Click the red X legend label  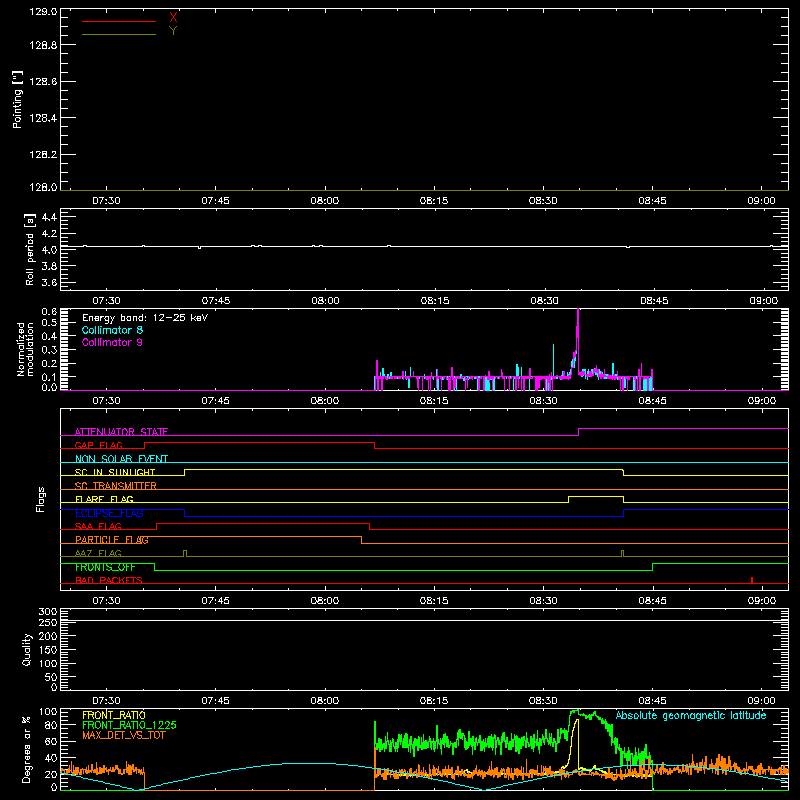pos(173,18)
